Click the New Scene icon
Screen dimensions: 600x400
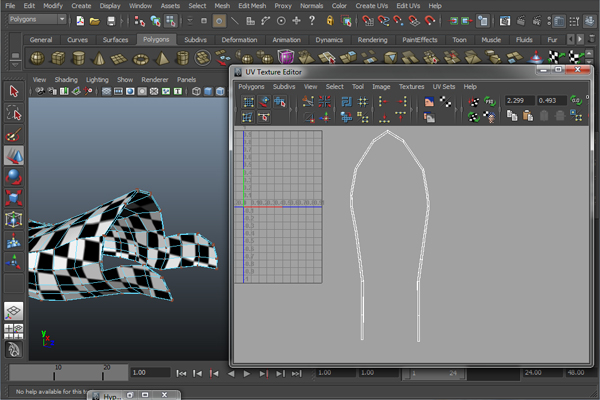[x=80, y=21]
